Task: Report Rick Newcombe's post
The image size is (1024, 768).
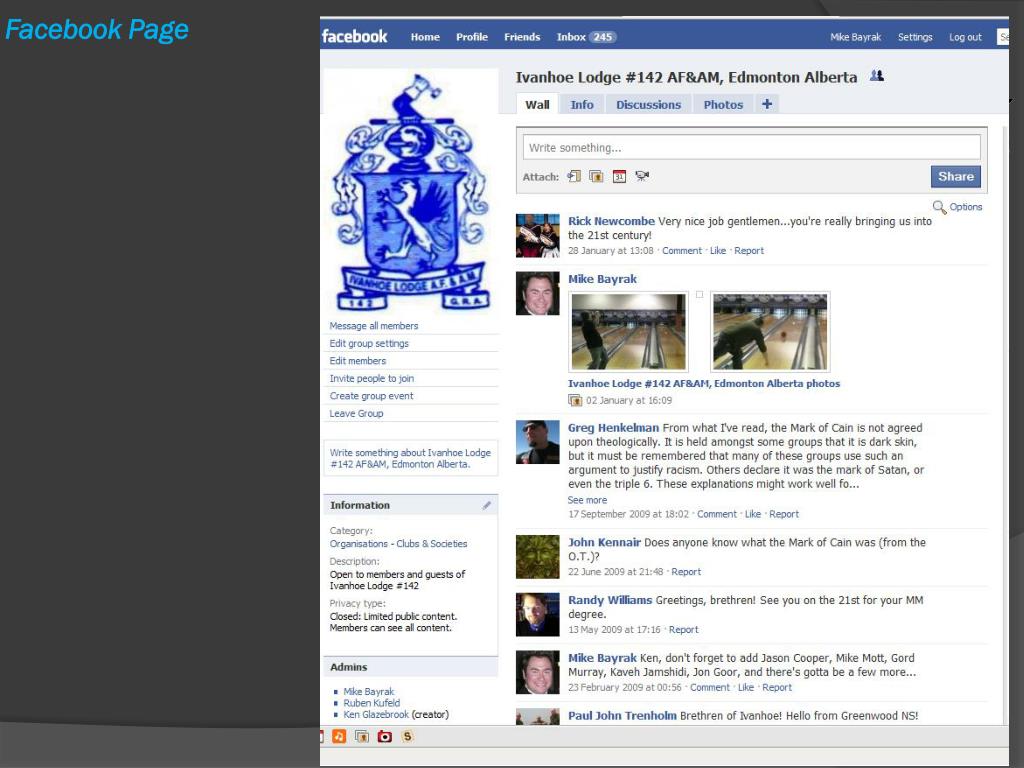Action: click(x=748, y=251)
